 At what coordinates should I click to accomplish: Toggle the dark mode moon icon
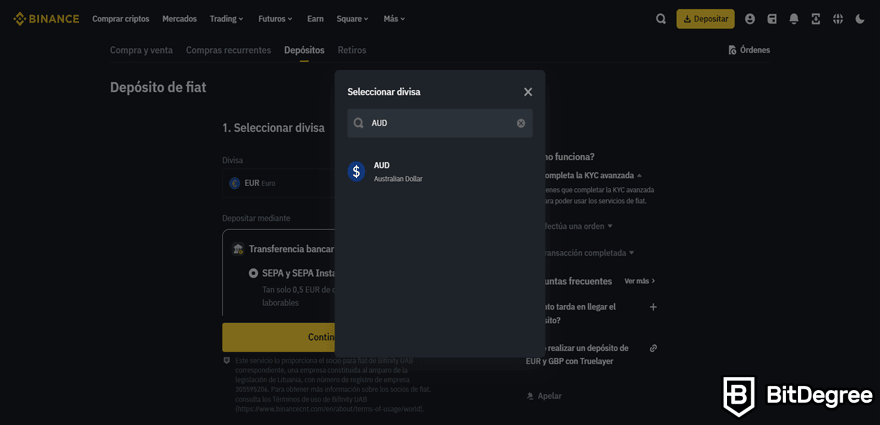[860, 19]
